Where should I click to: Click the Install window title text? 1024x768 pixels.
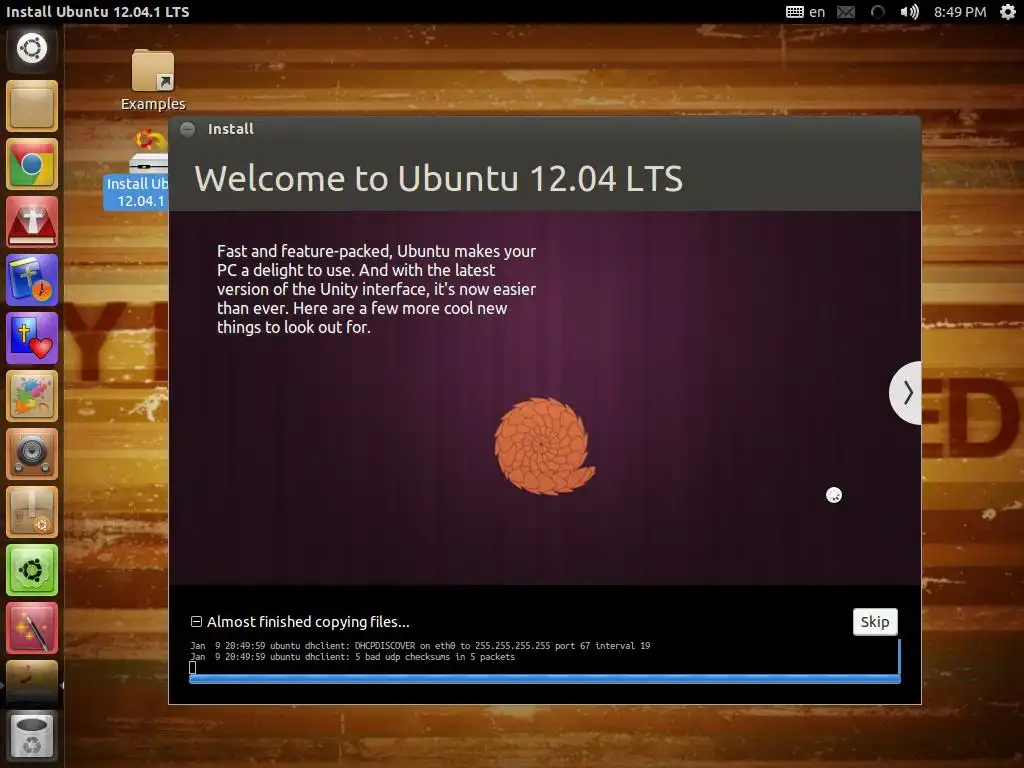pos(231,129)
